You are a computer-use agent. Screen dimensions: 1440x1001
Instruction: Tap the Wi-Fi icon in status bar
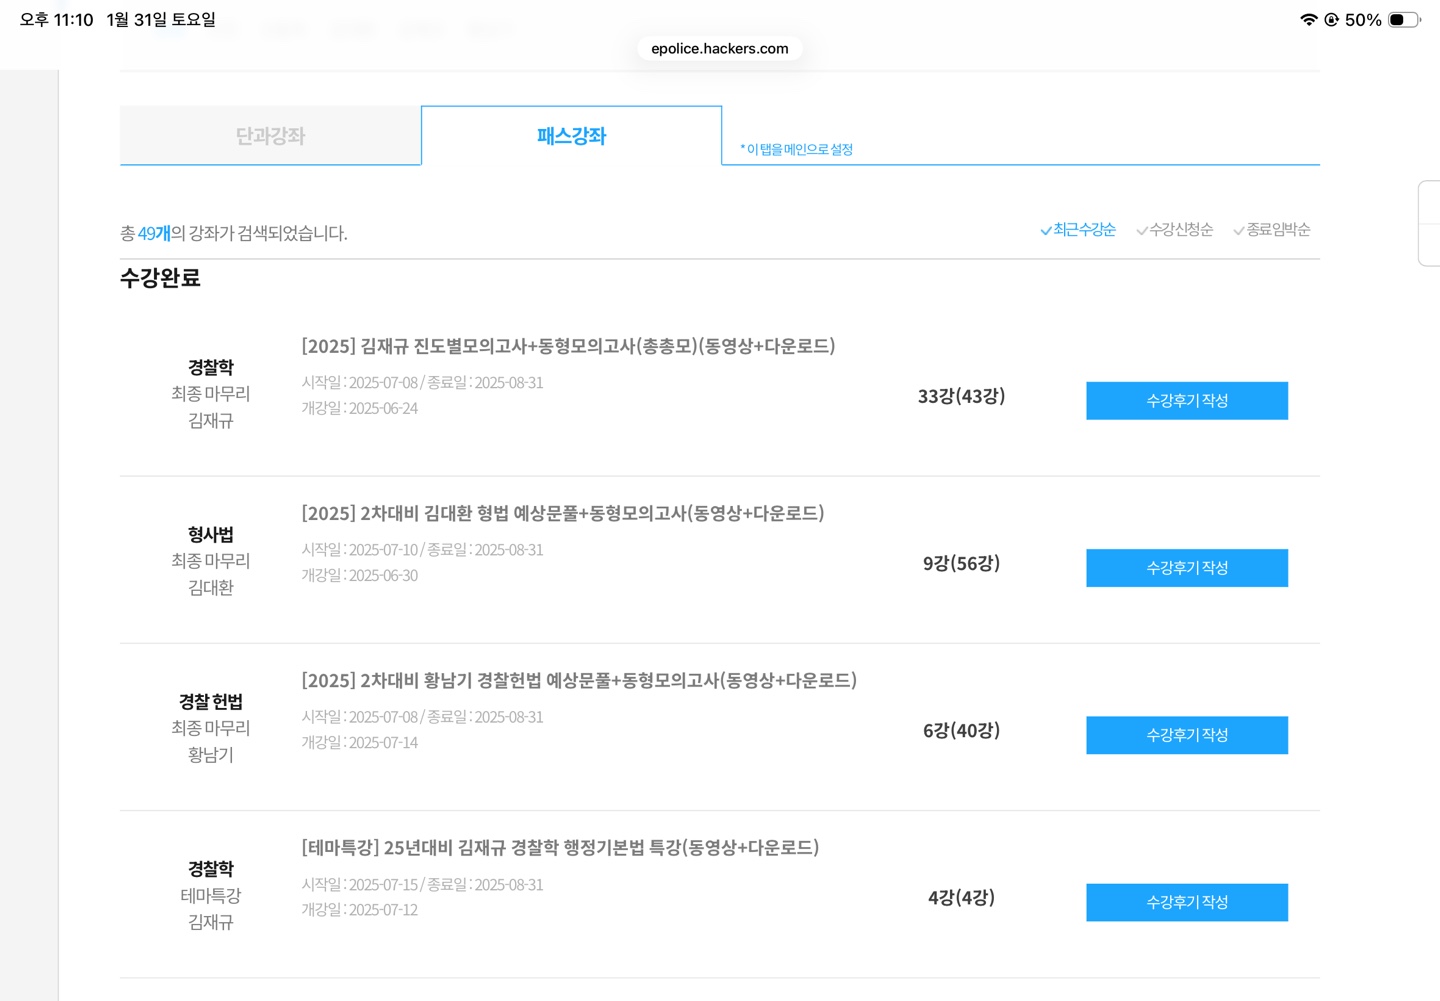click(1308, 20)
